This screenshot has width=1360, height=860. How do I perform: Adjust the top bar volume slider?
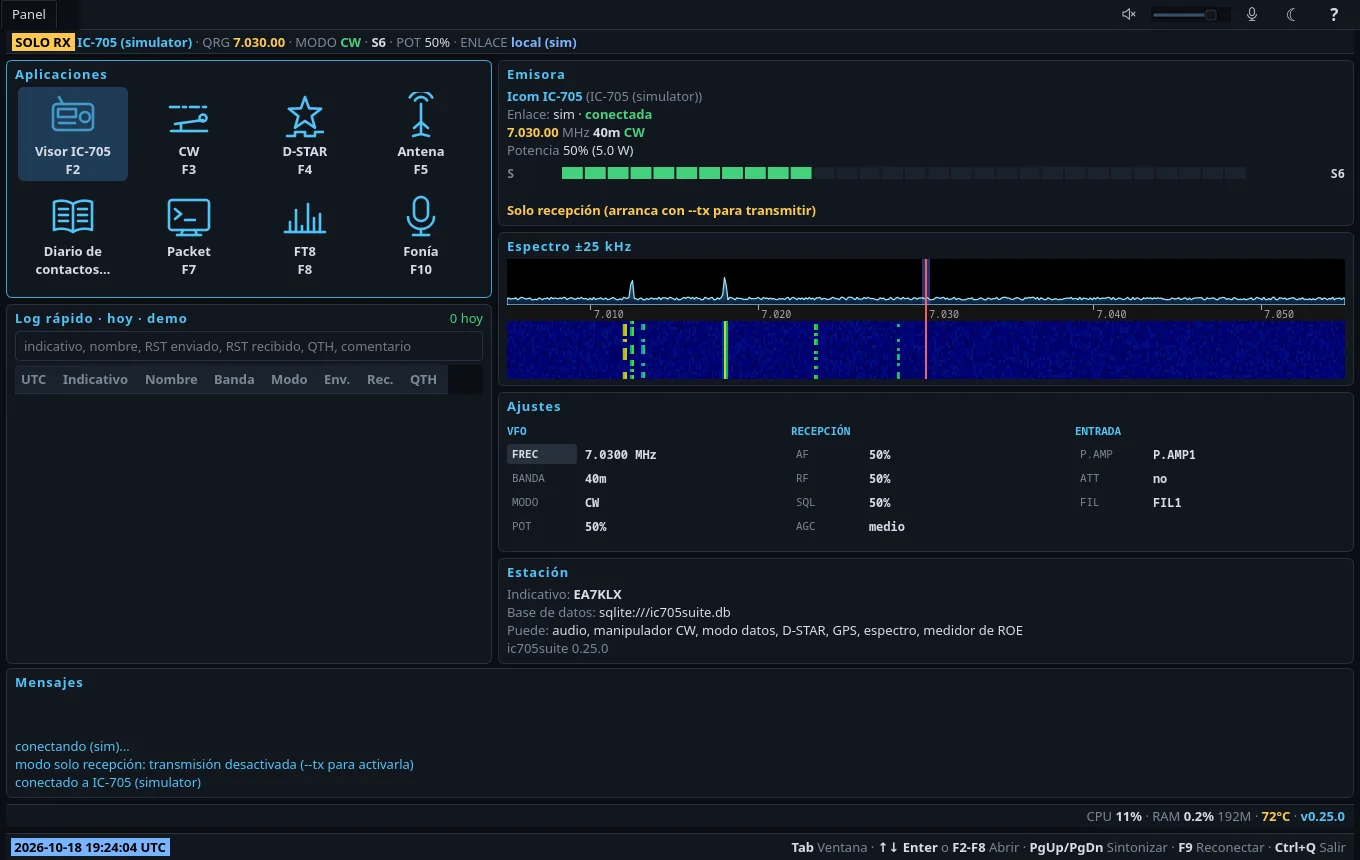(1190, 14)
